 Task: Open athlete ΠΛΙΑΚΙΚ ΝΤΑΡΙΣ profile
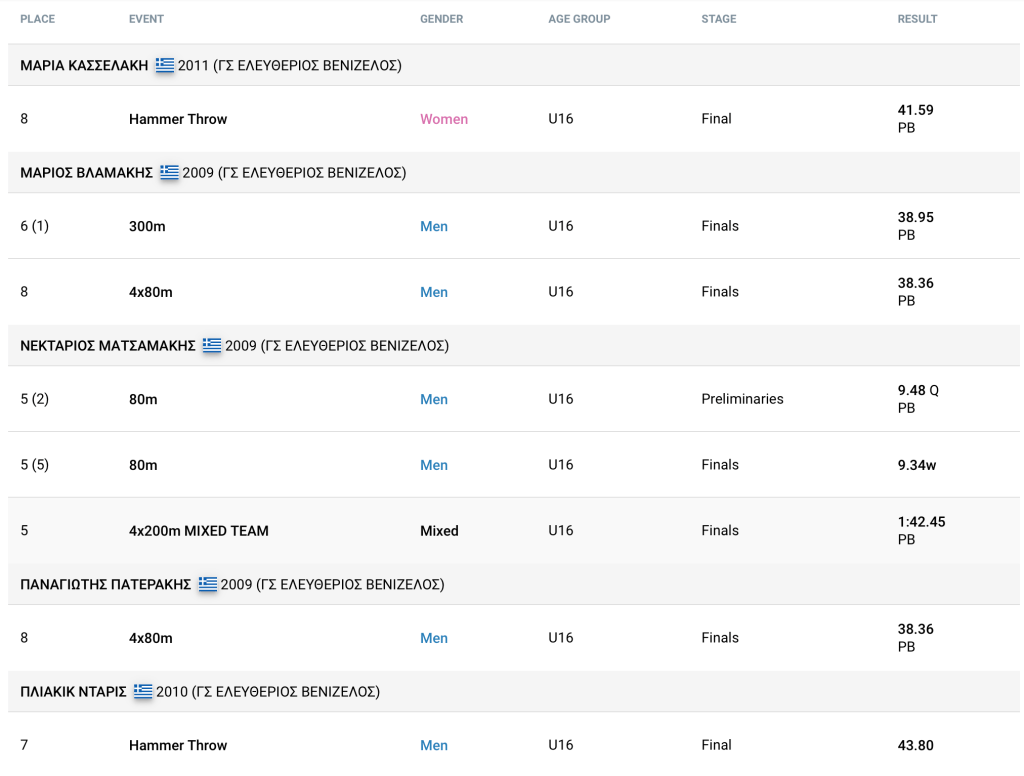(73, 692)
